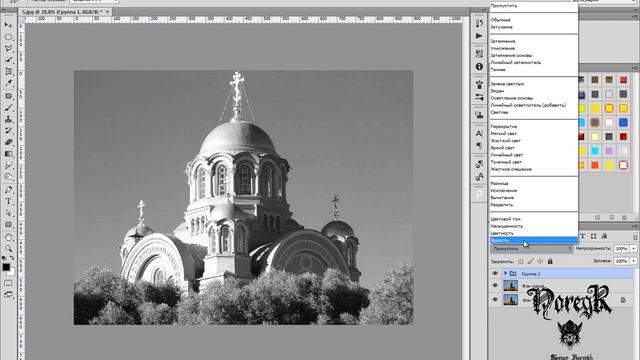Image resolution: width=640 pixels, height=360 pixels.
Task: Choose Мягкий свет blend mode
Action: (534, 133)
